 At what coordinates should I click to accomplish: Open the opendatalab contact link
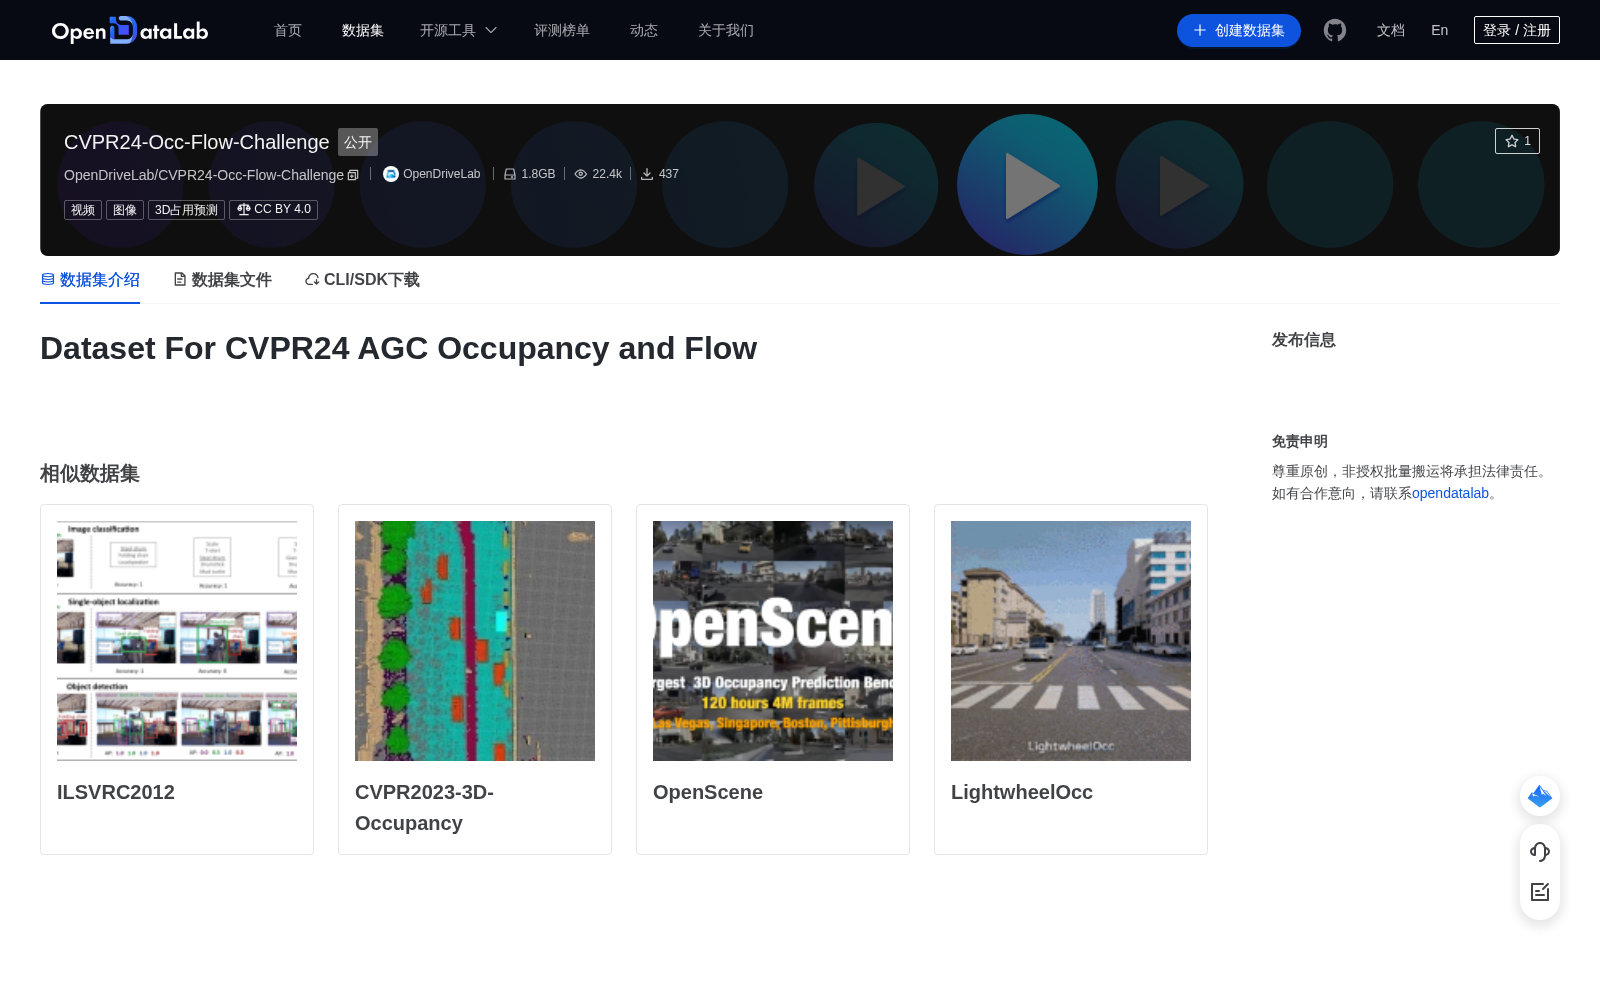1450,493
